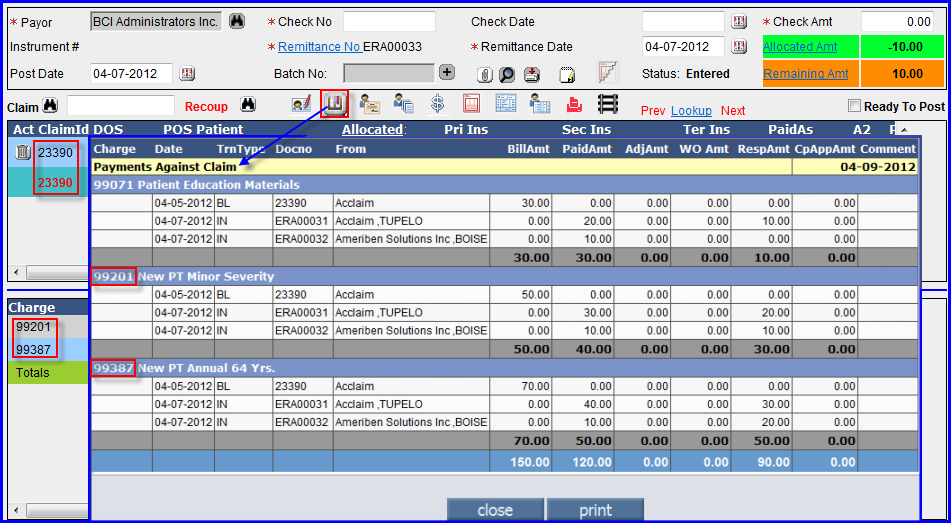
Task: Click the dollar sign icon
Action: (437, 104)
